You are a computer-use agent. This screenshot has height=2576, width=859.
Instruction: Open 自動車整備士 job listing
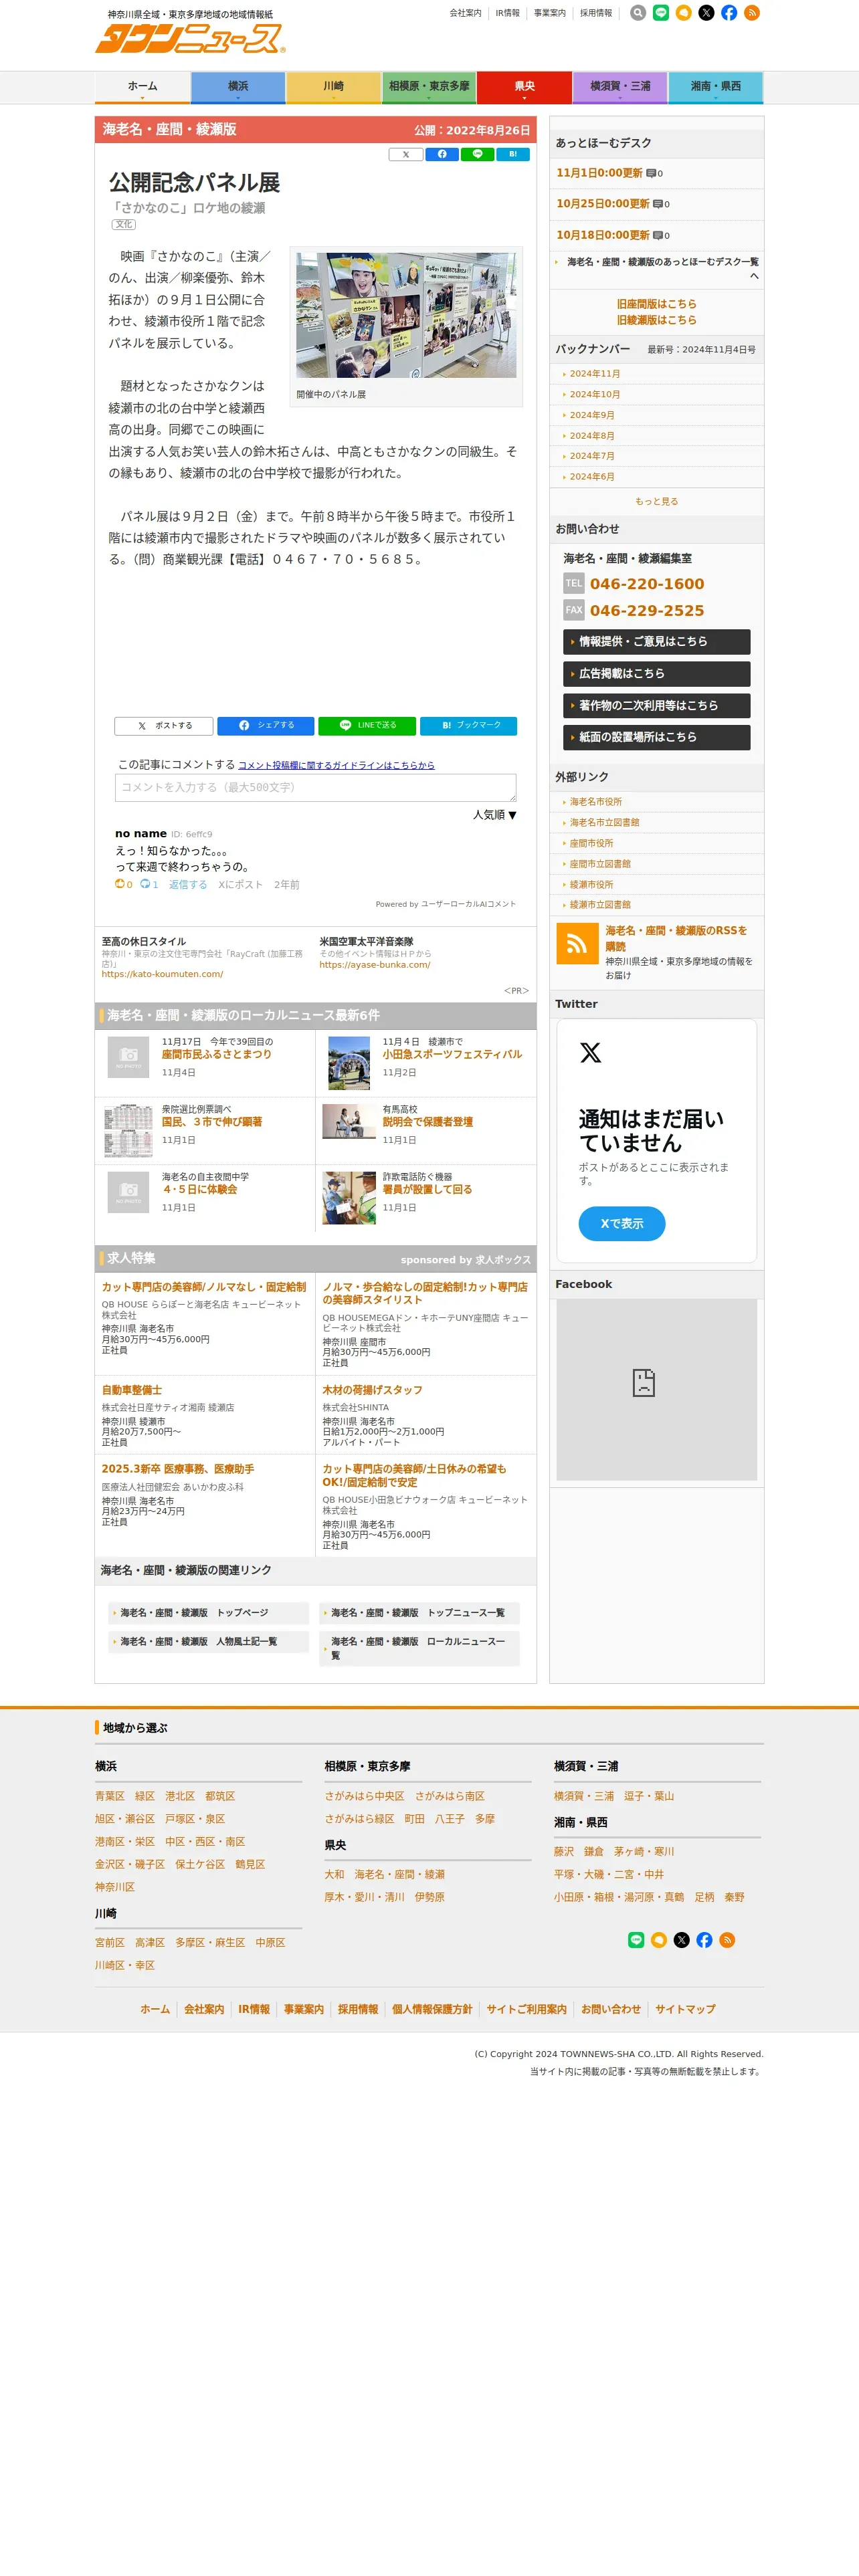[131, 1391]
